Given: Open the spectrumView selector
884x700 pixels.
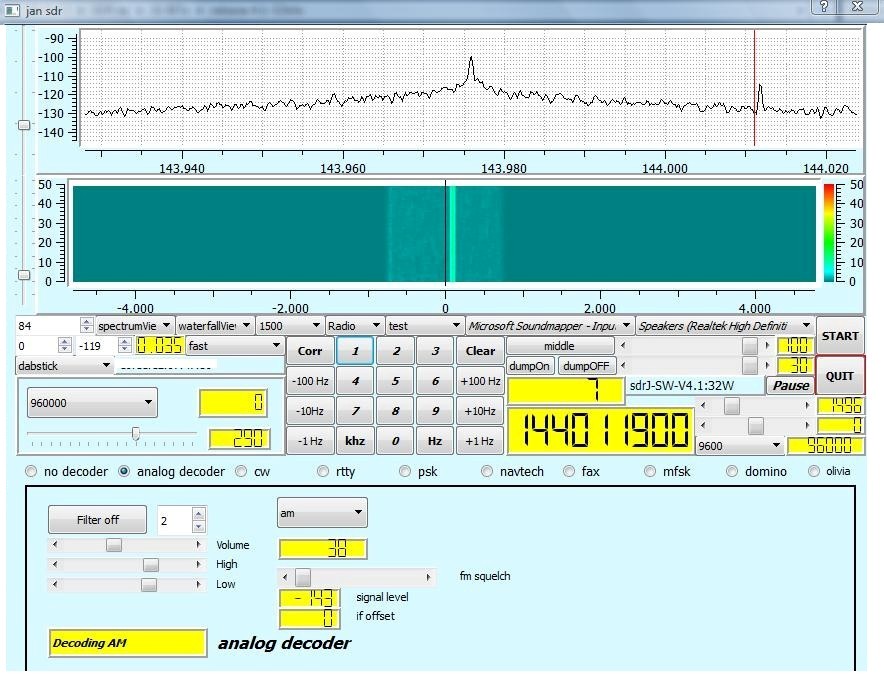Looking at the screenshot, I should tap(134, 326).
